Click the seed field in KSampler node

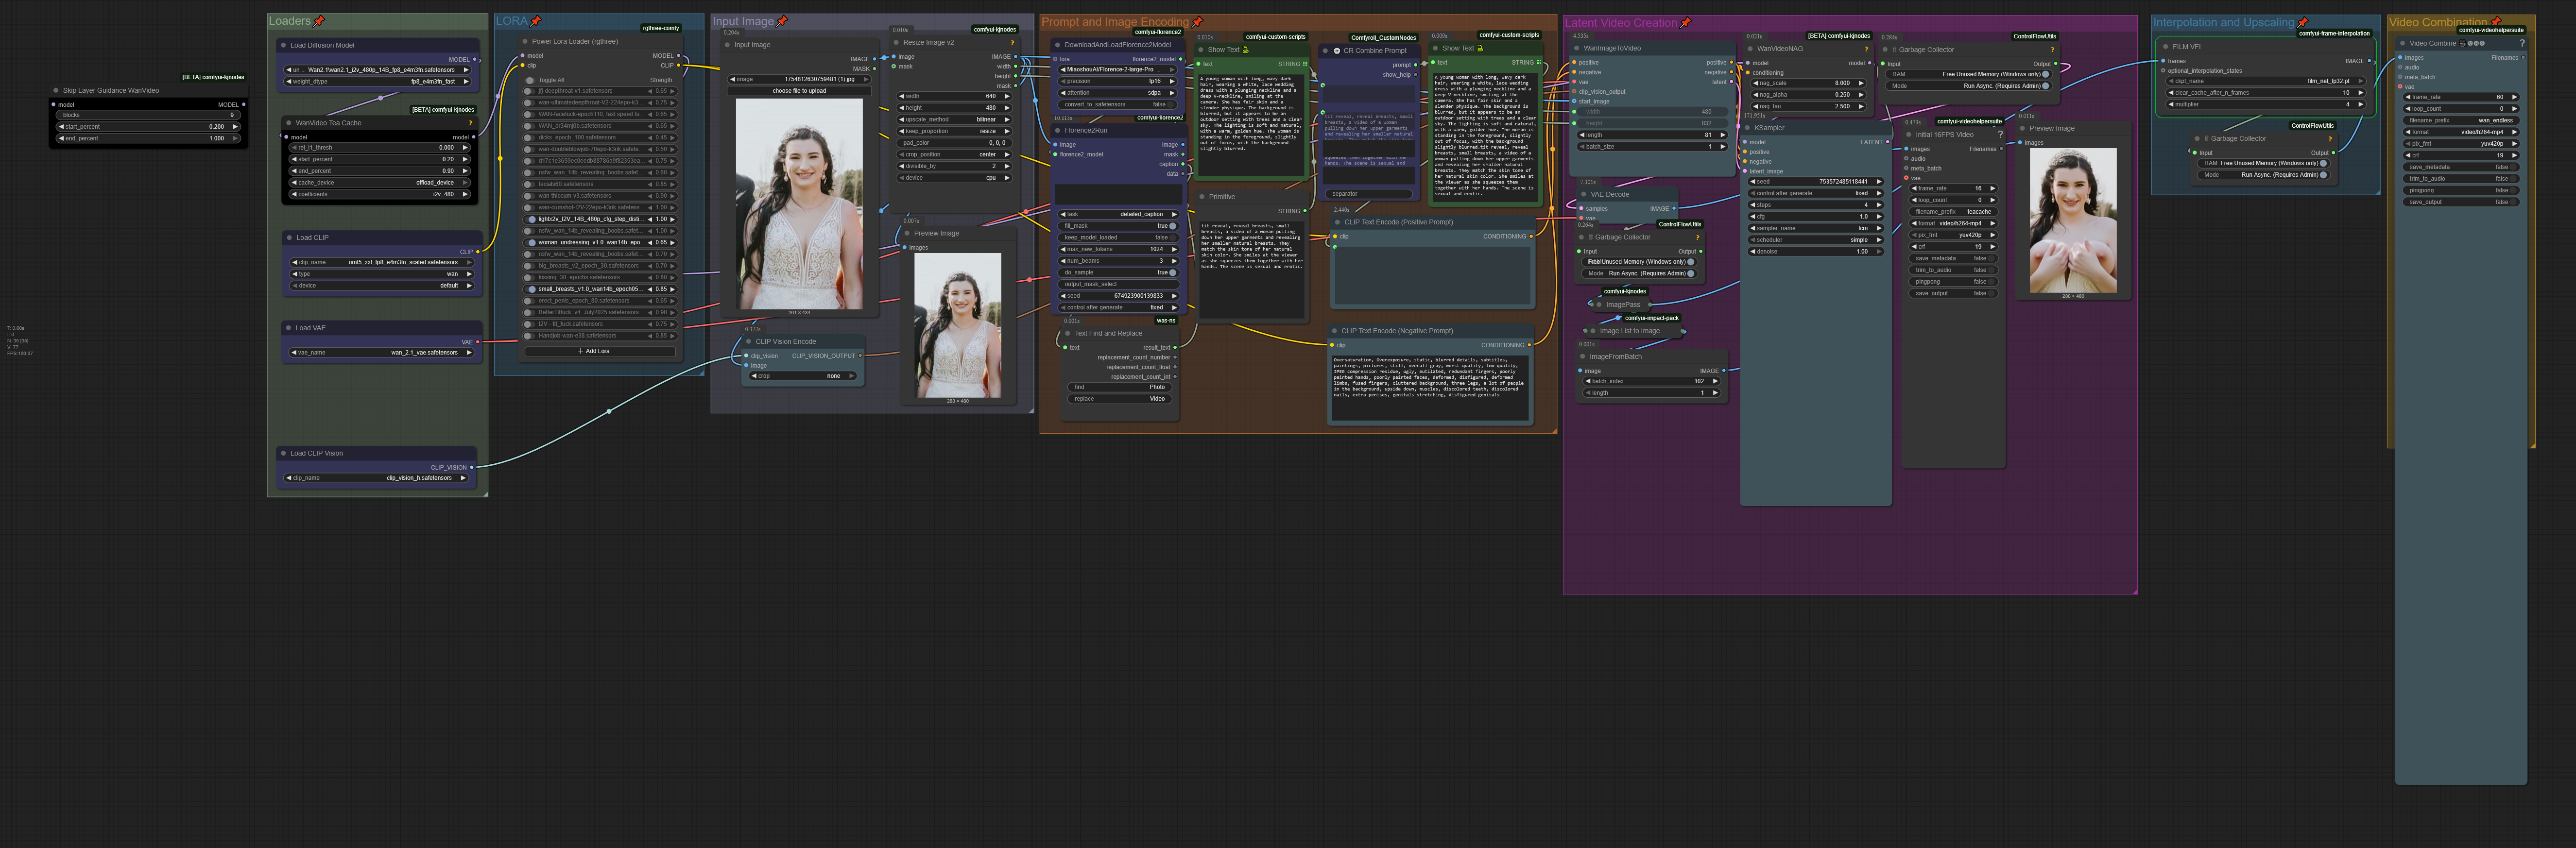[x=1816, y=182]
